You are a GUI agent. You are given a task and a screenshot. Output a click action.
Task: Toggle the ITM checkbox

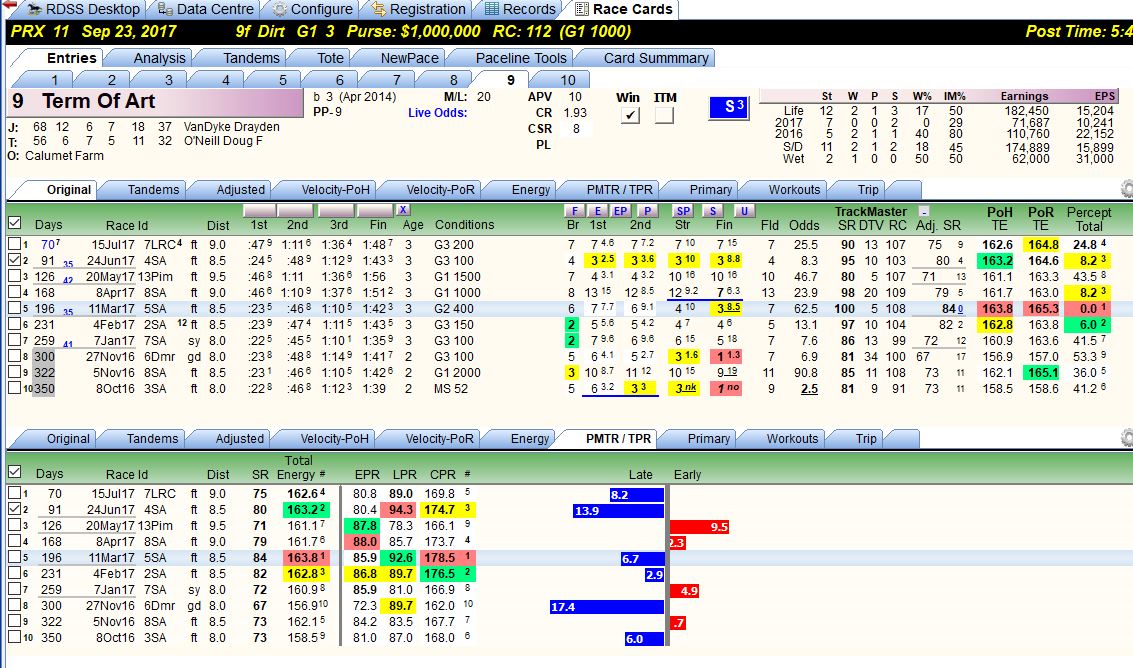(x=664, y=114)
